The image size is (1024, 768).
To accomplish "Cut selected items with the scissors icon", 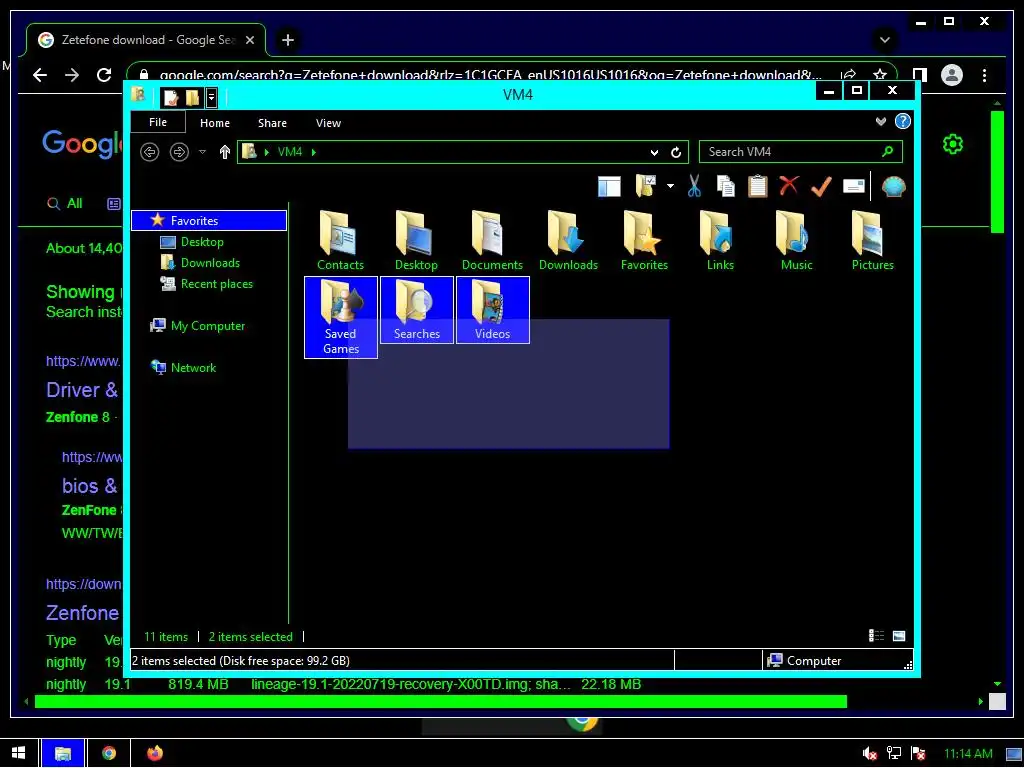I will click(694, 187).
